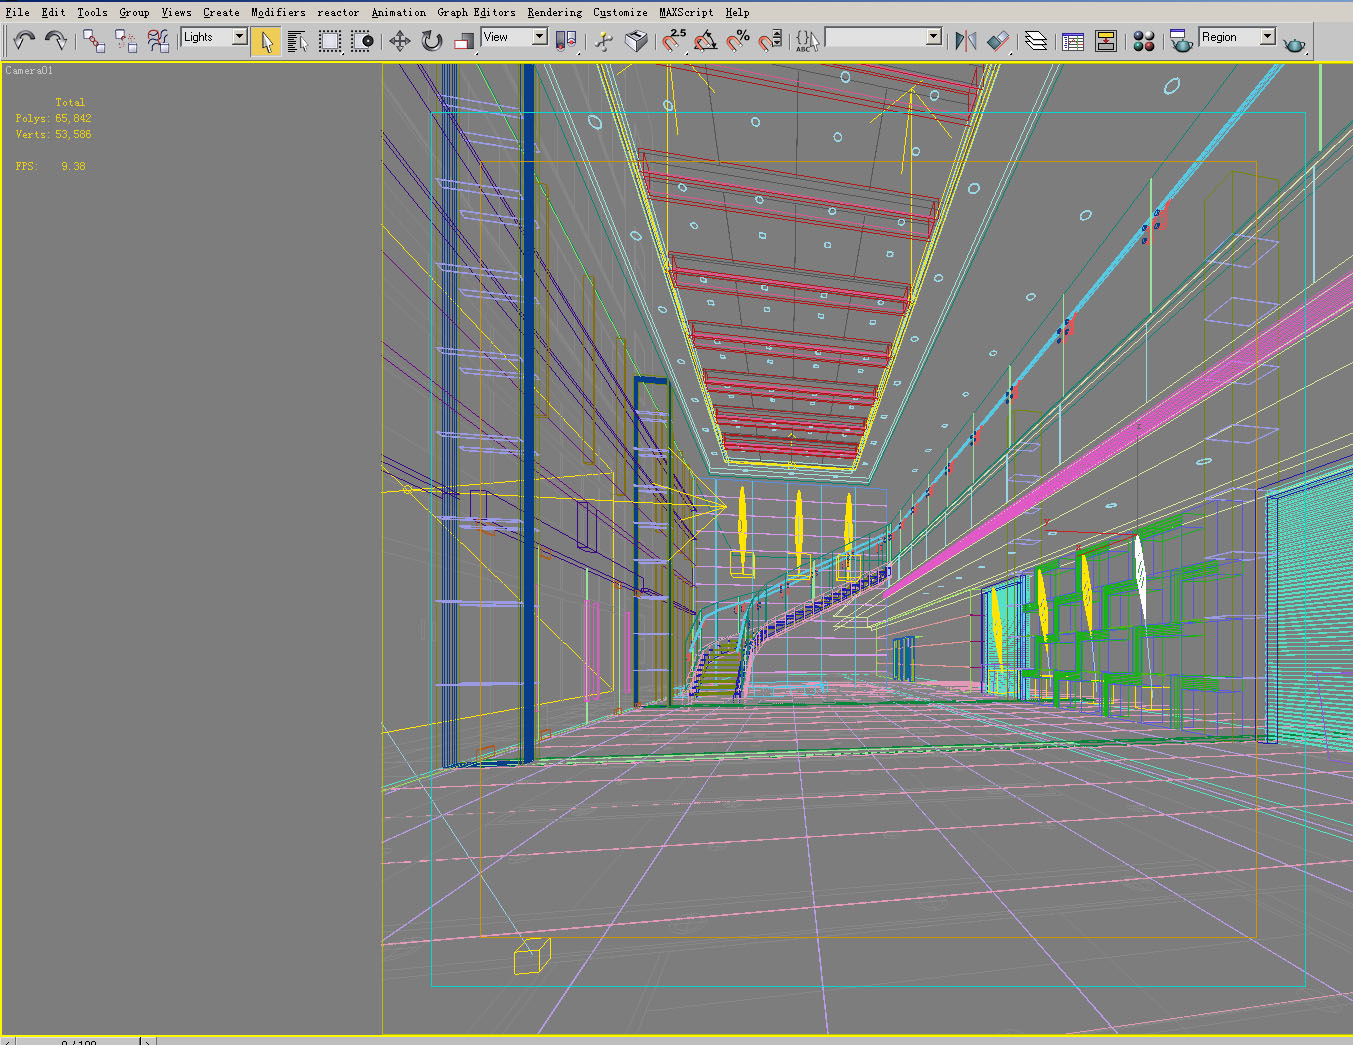Open the Animation menu
Viewport: 1353px width, 1045px height.
pos(398,12)
